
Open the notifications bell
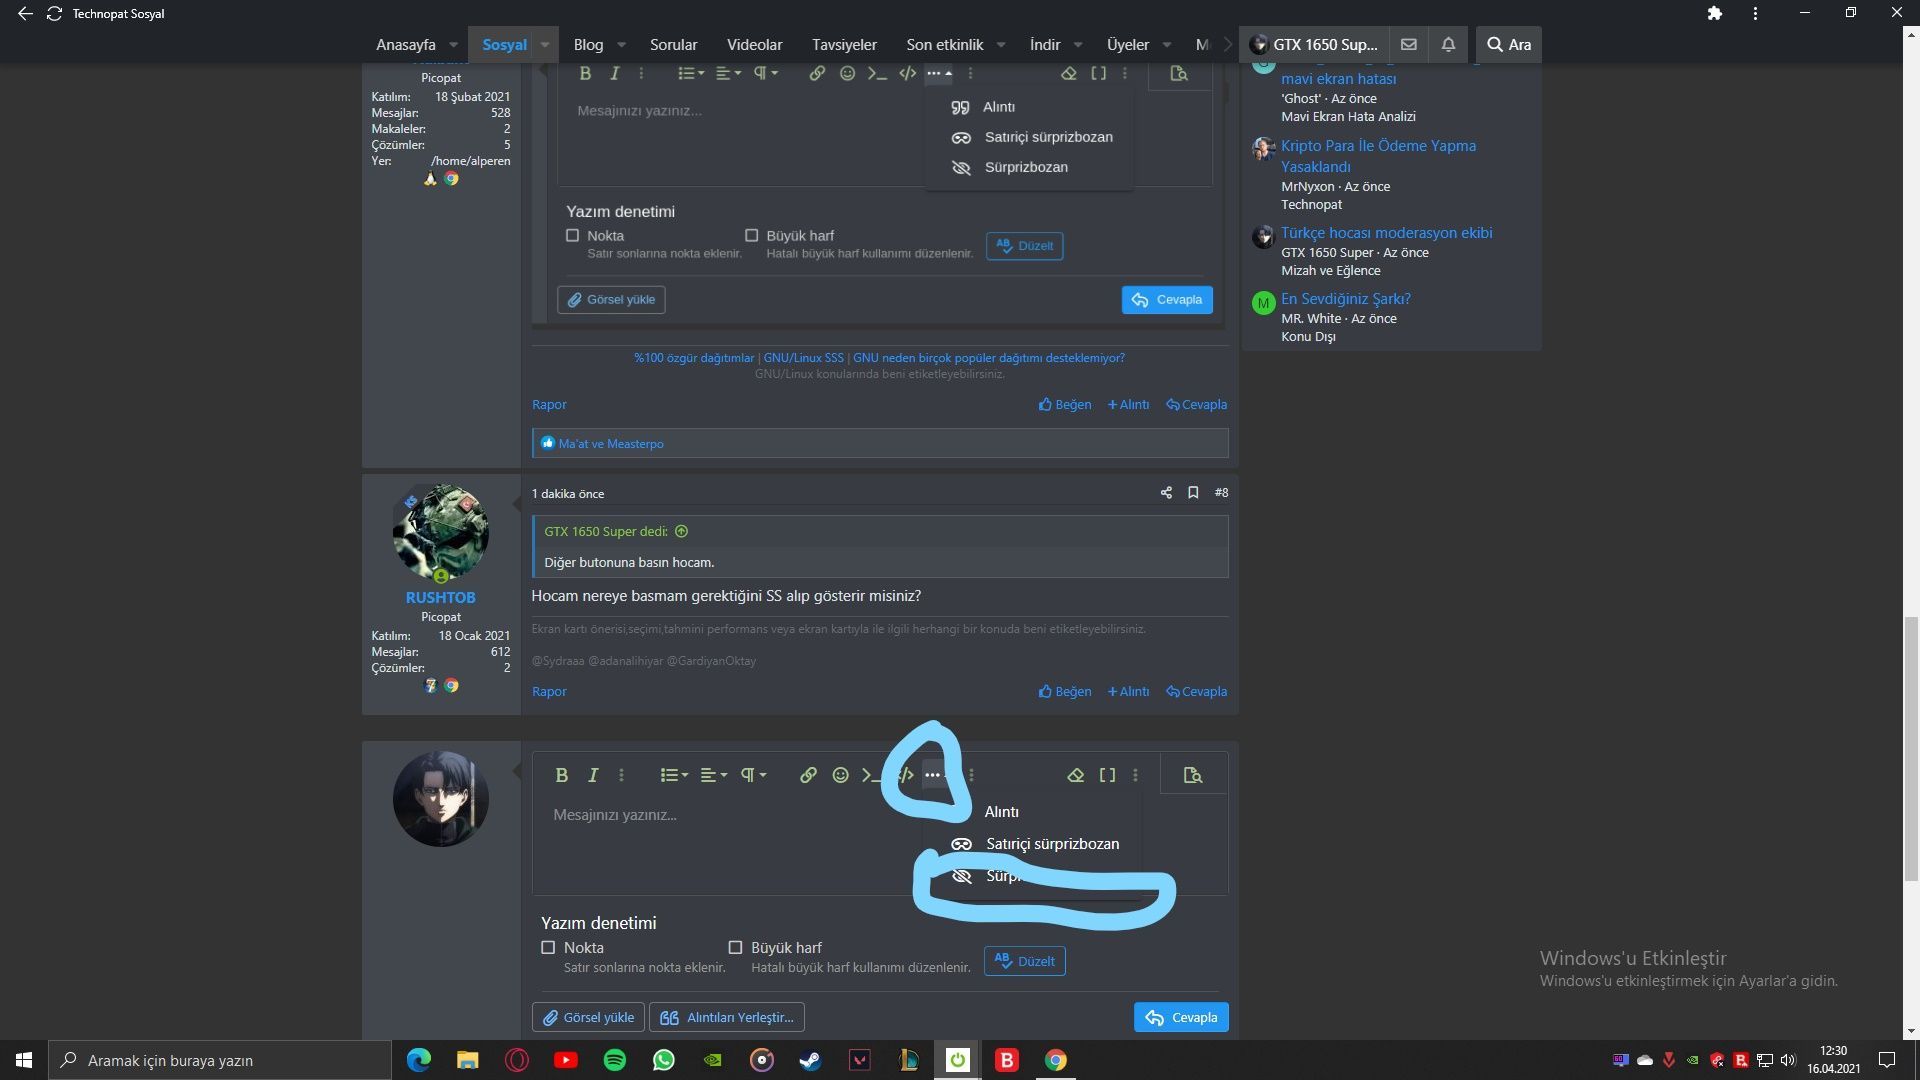1448,44
